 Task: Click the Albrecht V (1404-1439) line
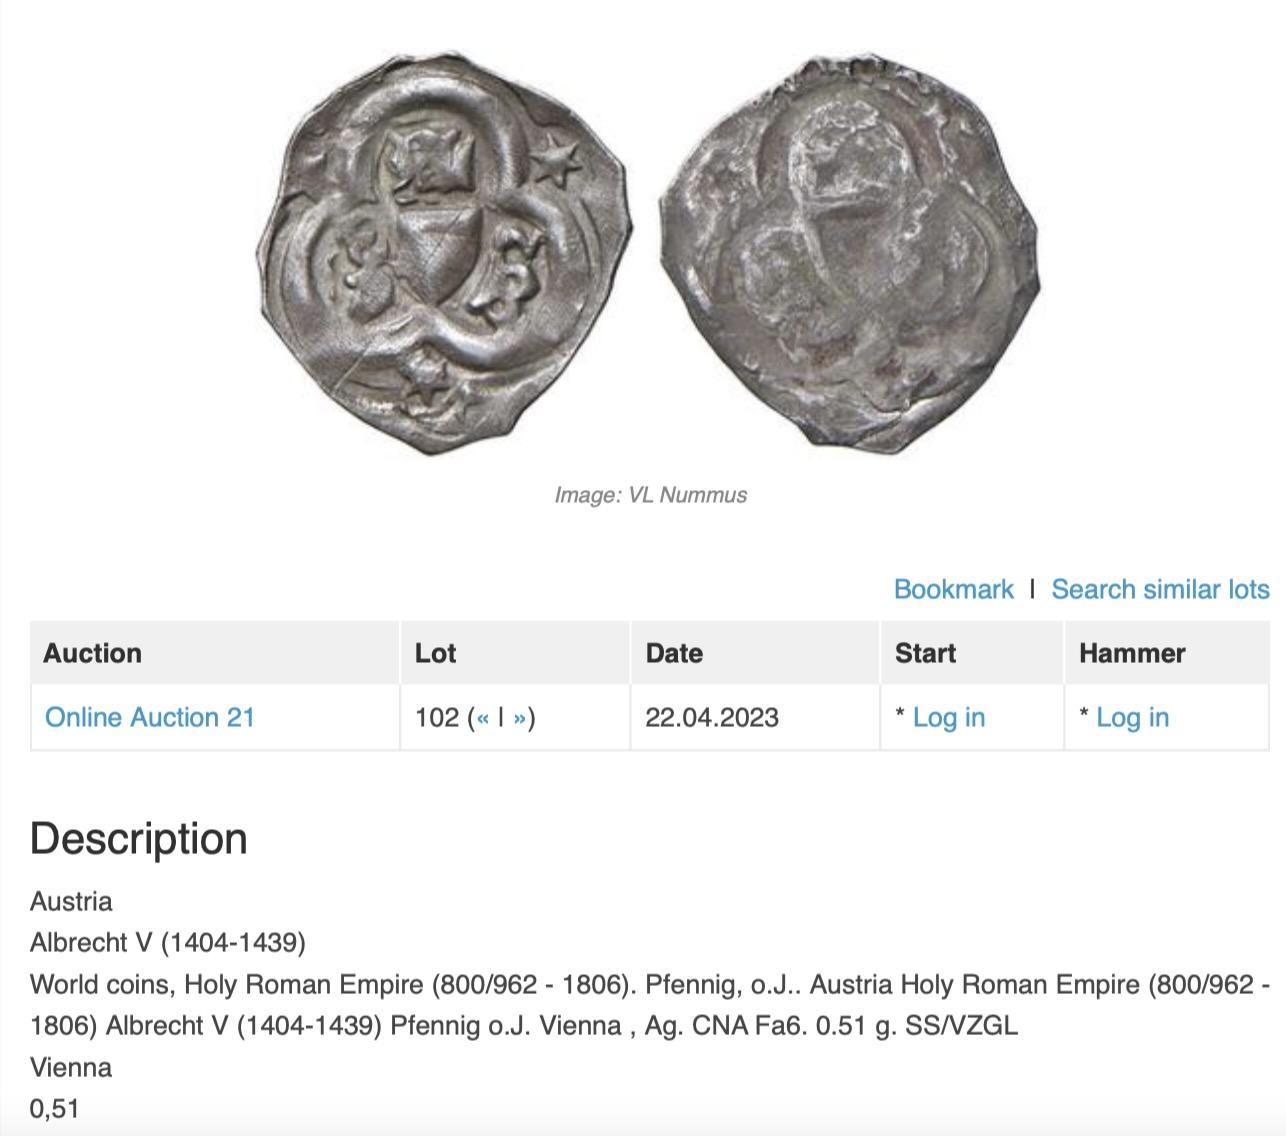pyautogui.click(x=168, y=942)
